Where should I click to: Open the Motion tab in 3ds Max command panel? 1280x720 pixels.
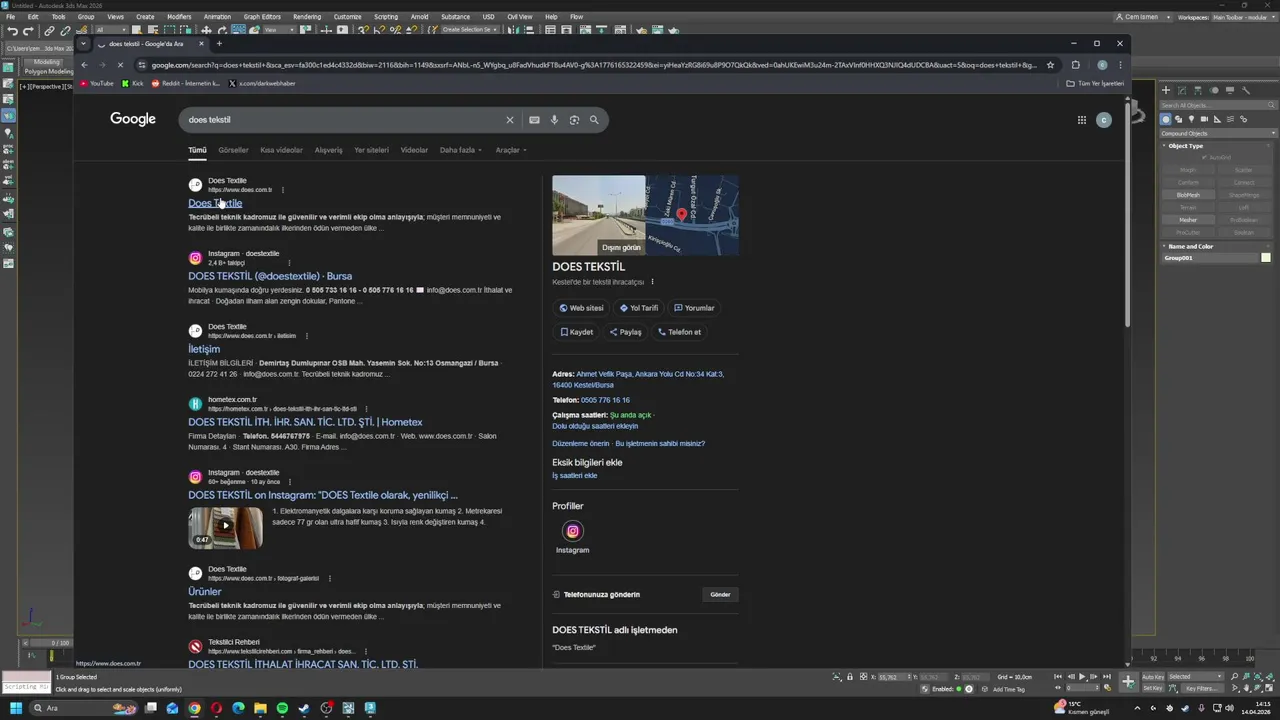(x=1214, y=90)
